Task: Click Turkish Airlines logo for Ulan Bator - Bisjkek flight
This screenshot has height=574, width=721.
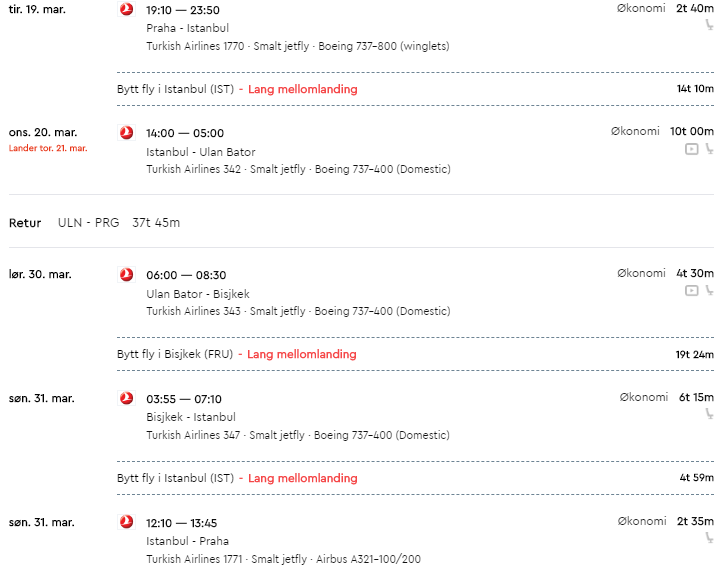Action: click(x=126, y=275)
